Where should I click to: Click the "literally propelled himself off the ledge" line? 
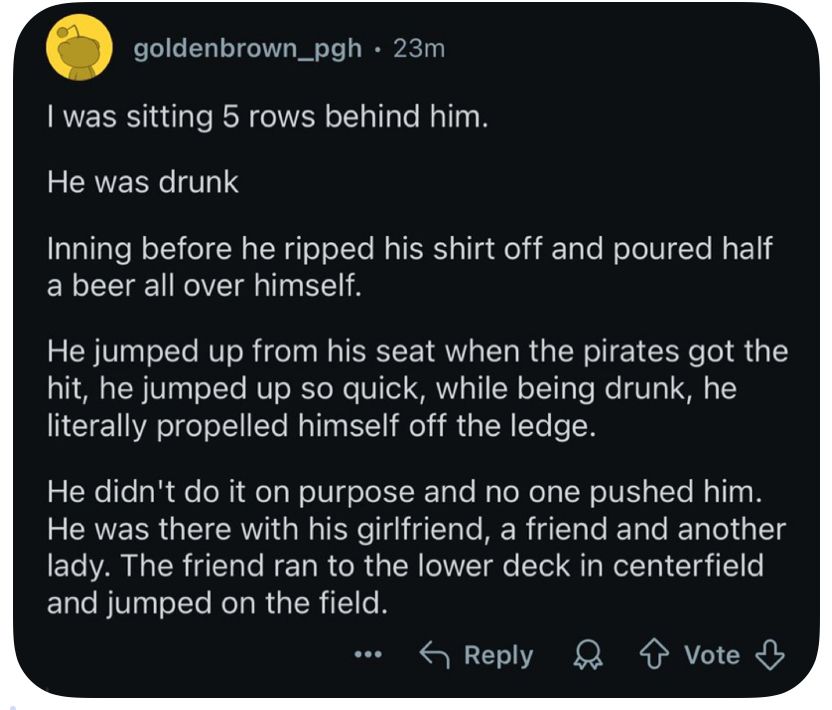coord(322,426)
